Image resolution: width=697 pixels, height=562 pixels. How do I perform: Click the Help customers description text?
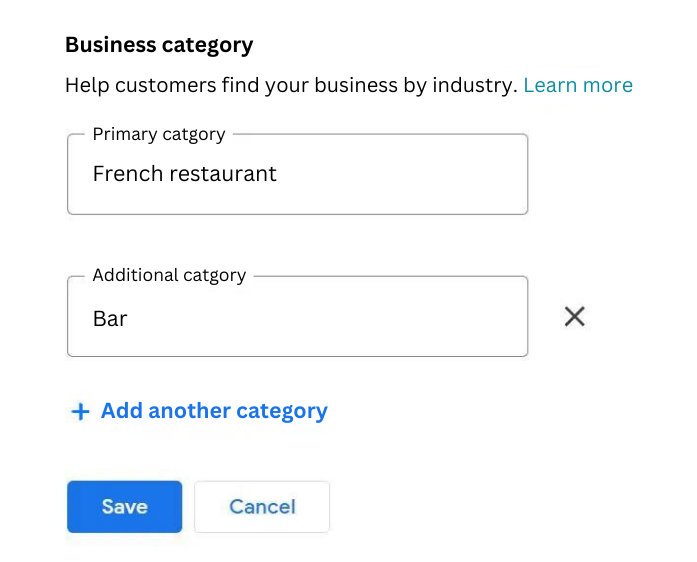pos(290,85)
